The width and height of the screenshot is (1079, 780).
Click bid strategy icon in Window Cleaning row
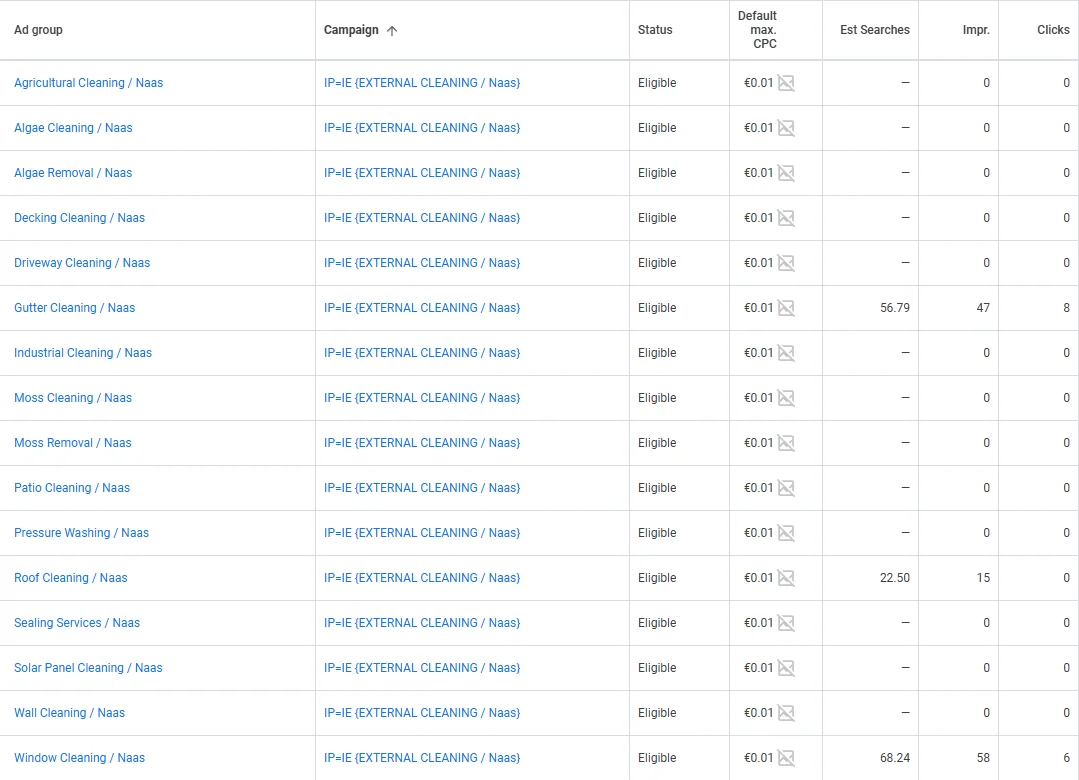pyautogui.click(x=786, y=758)
